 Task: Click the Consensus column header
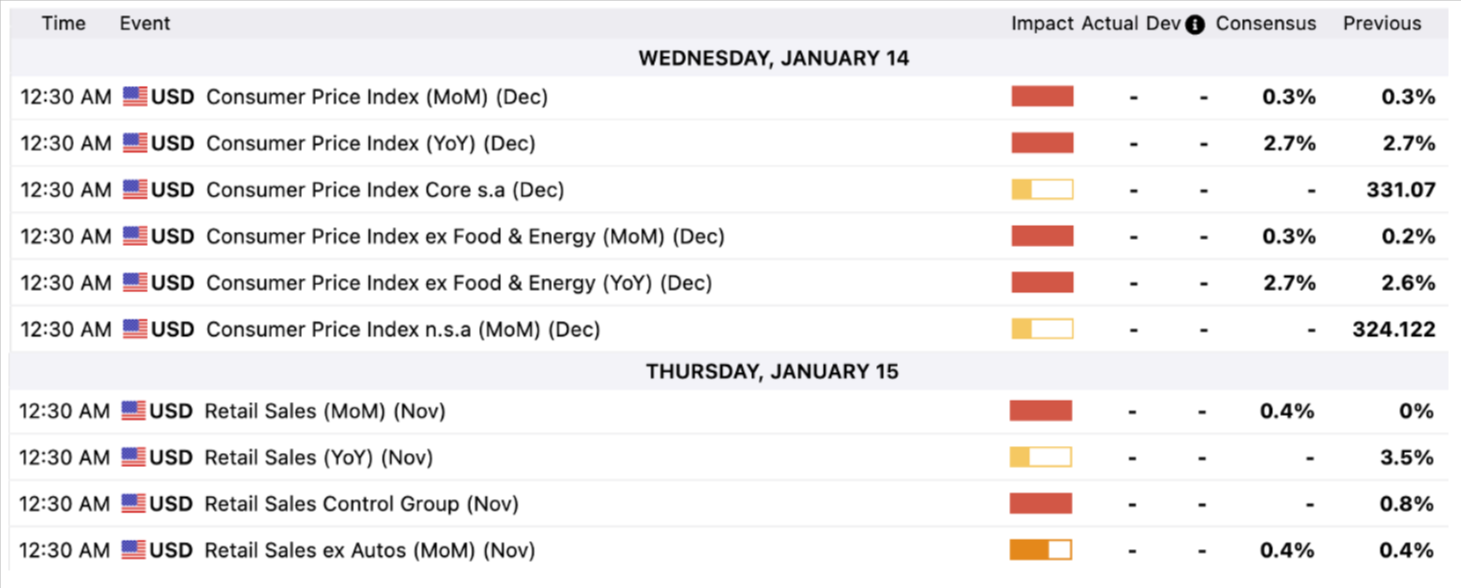click(x=1266, y=23)
